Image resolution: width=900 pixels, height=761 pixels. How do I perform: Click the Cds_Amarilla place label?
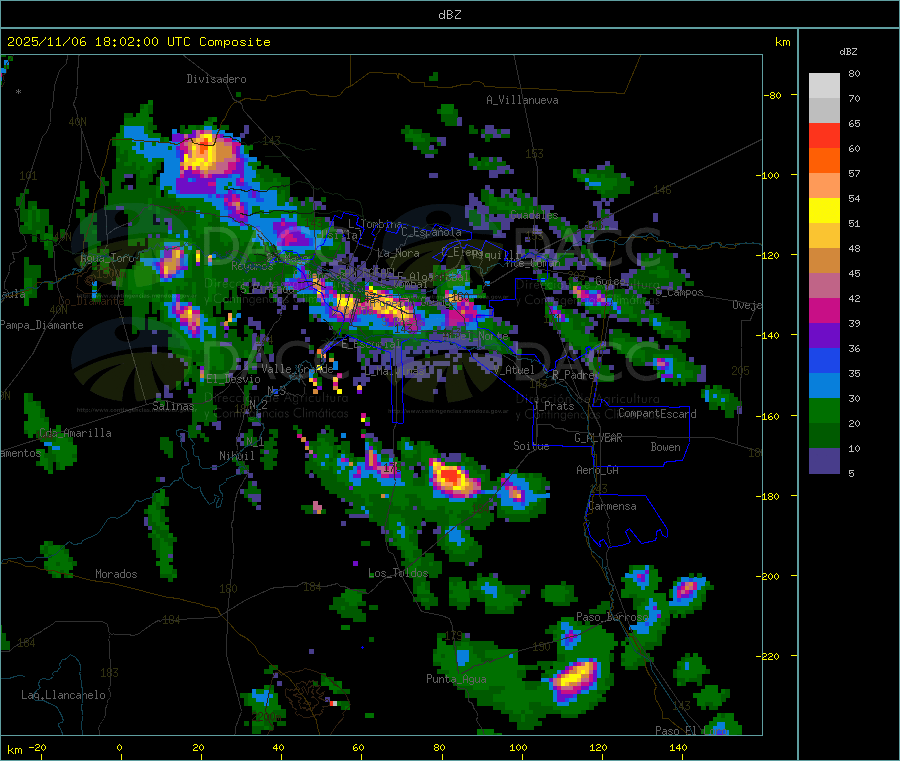click(x=75, y=433)
